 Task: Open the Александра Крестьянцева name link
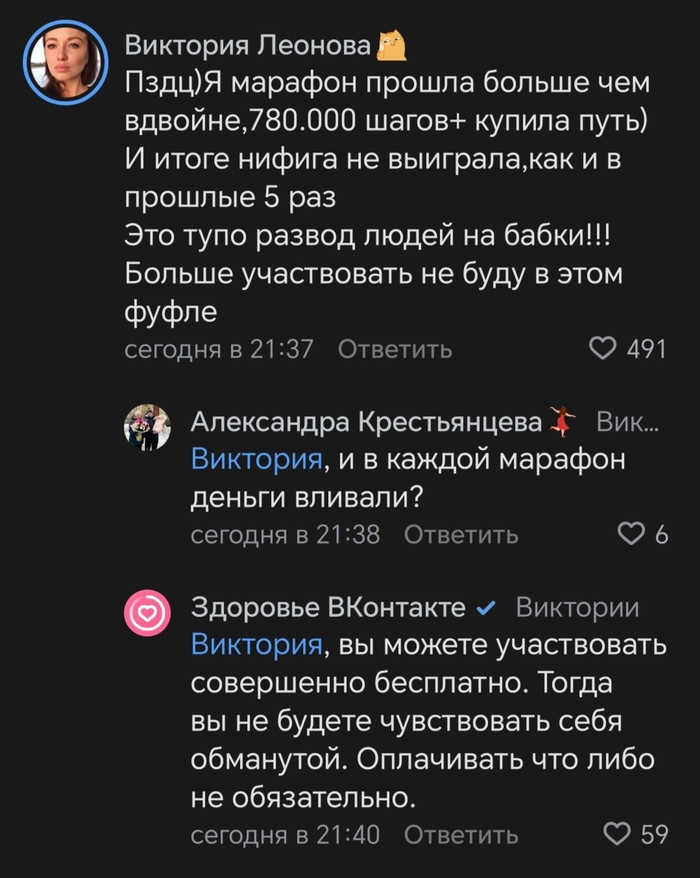pos(366,422)
